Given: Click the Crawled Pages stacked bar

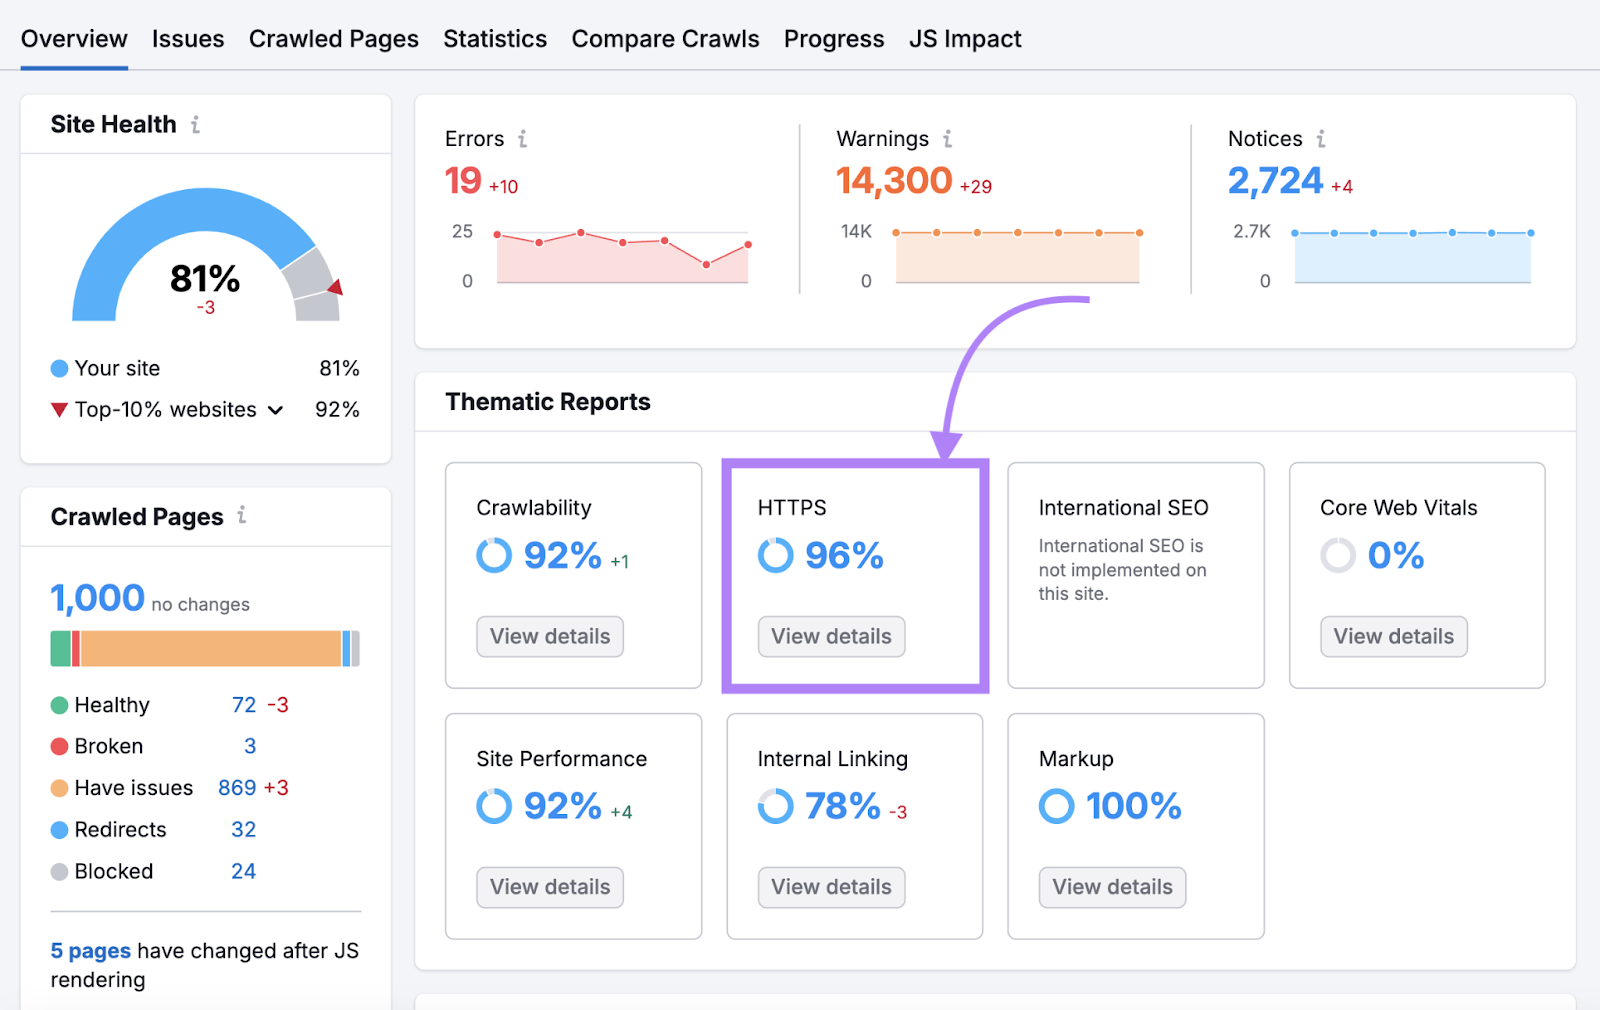Looking at the screenshot, I should point(205,648).
